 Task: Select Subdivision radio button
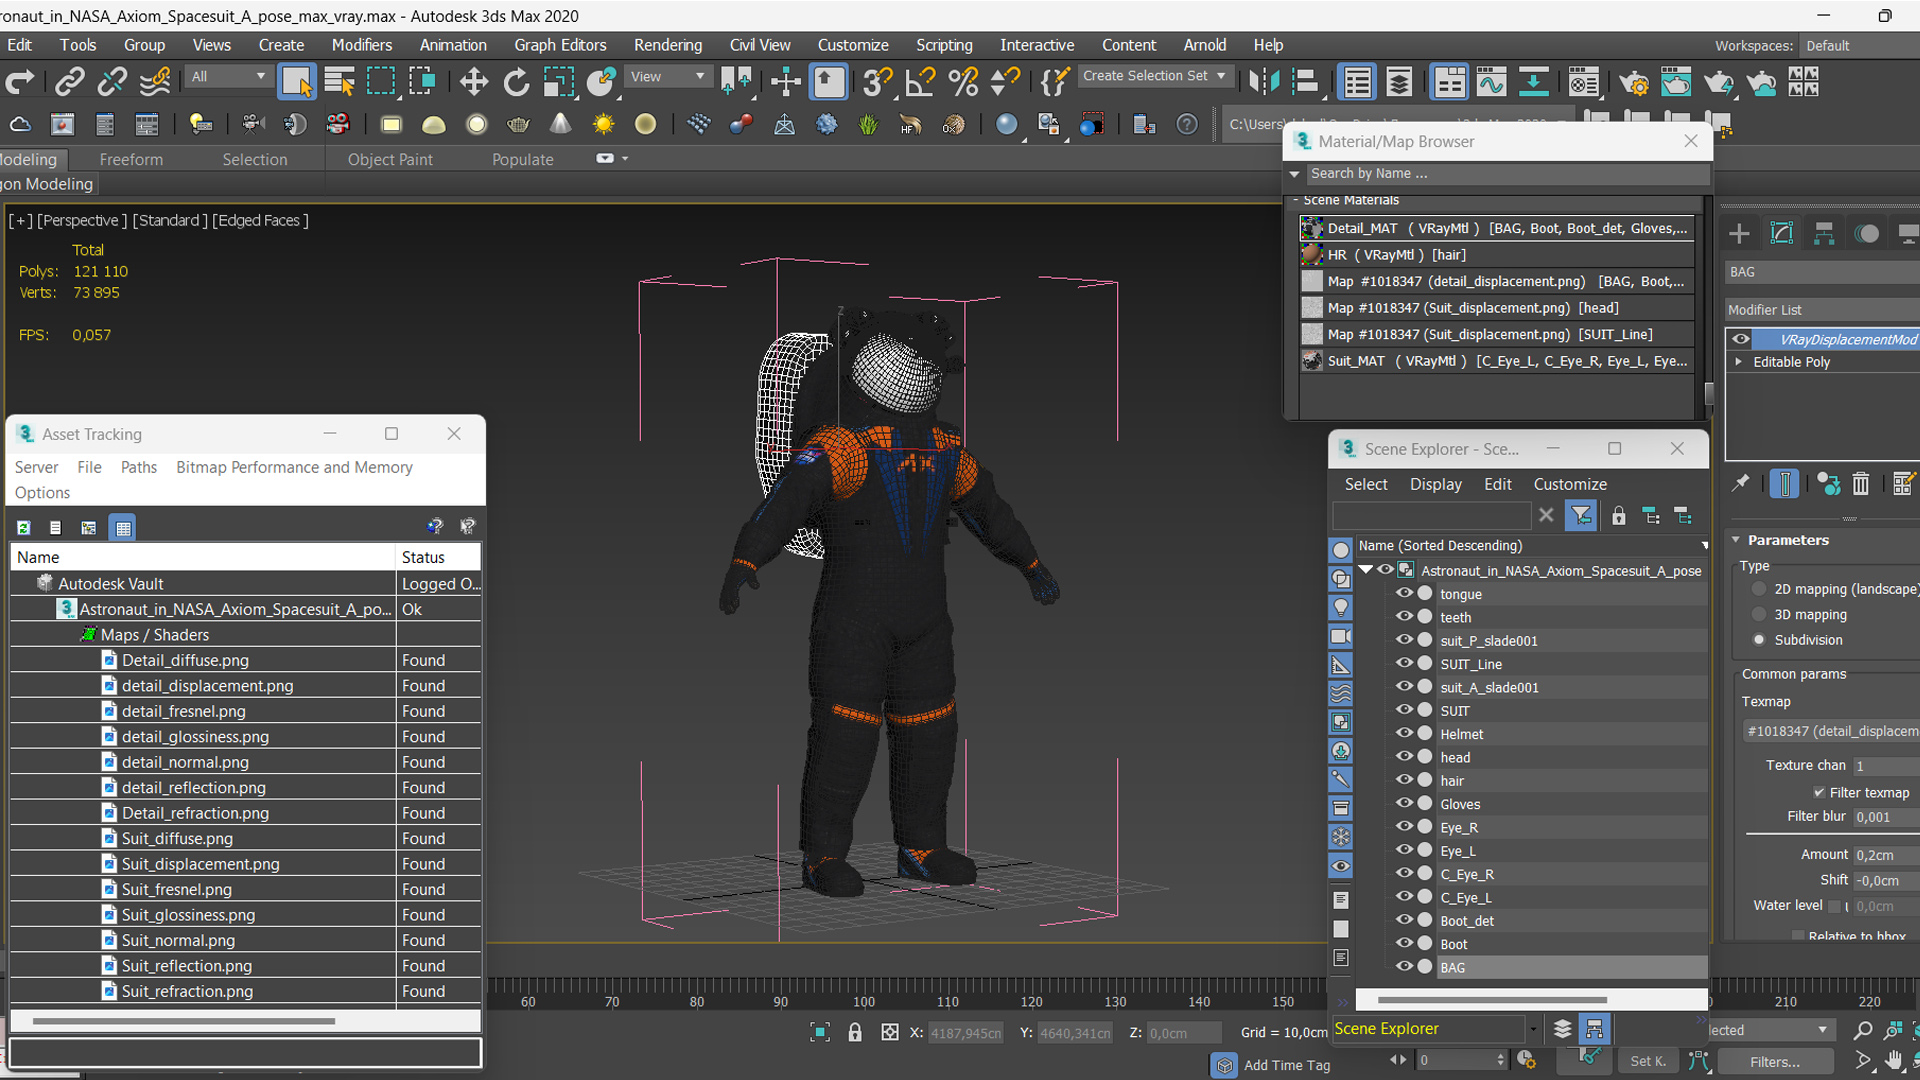click(x=1759, y=640)
